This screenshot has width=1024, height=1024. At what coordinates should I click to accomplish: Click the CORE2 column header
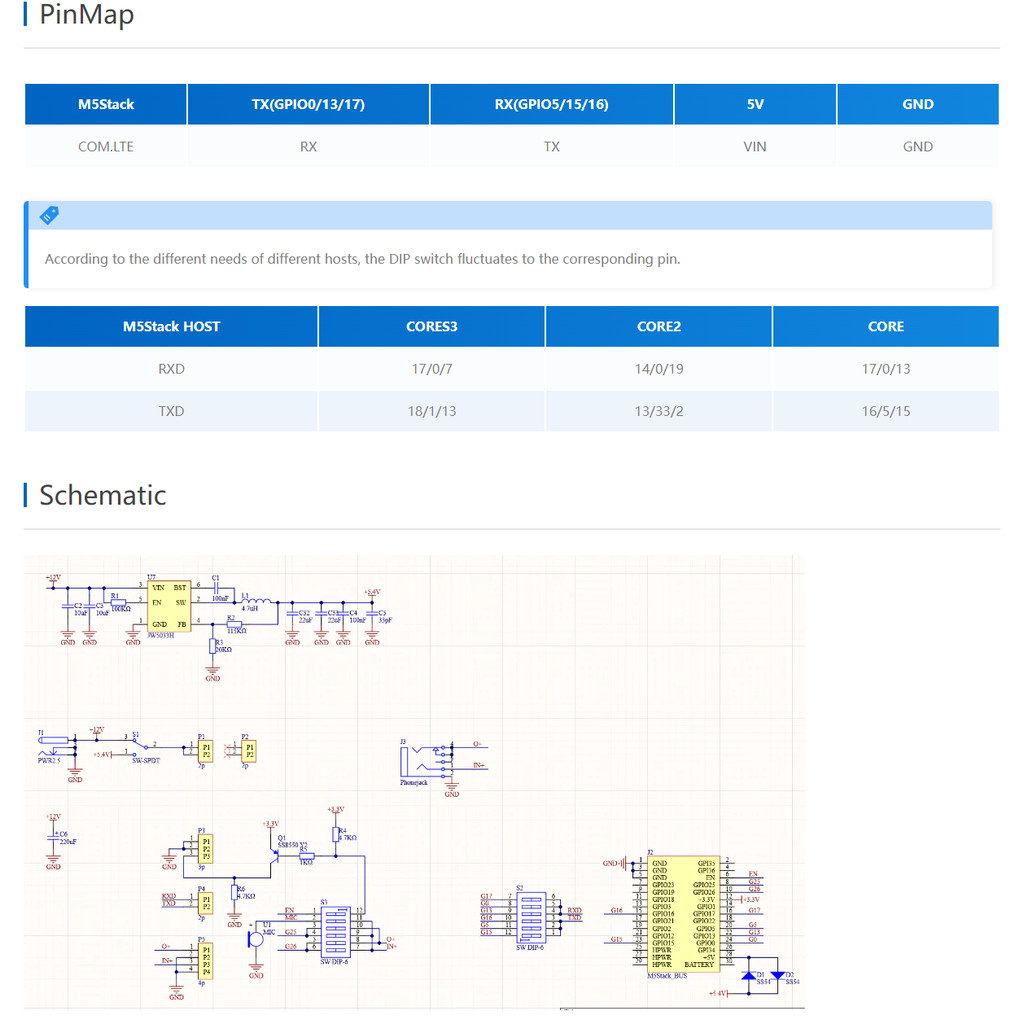[658, 326]
